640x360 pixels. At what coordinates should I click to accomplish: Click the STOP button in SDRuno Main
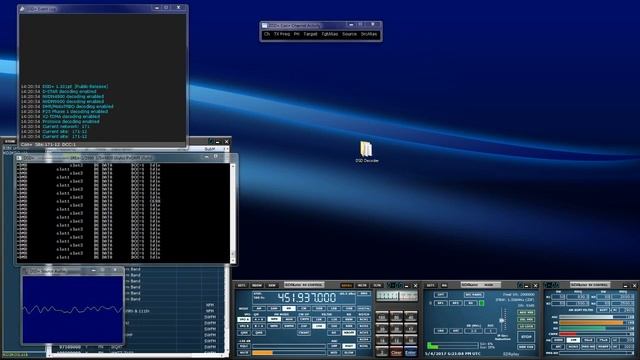(526, 337)
